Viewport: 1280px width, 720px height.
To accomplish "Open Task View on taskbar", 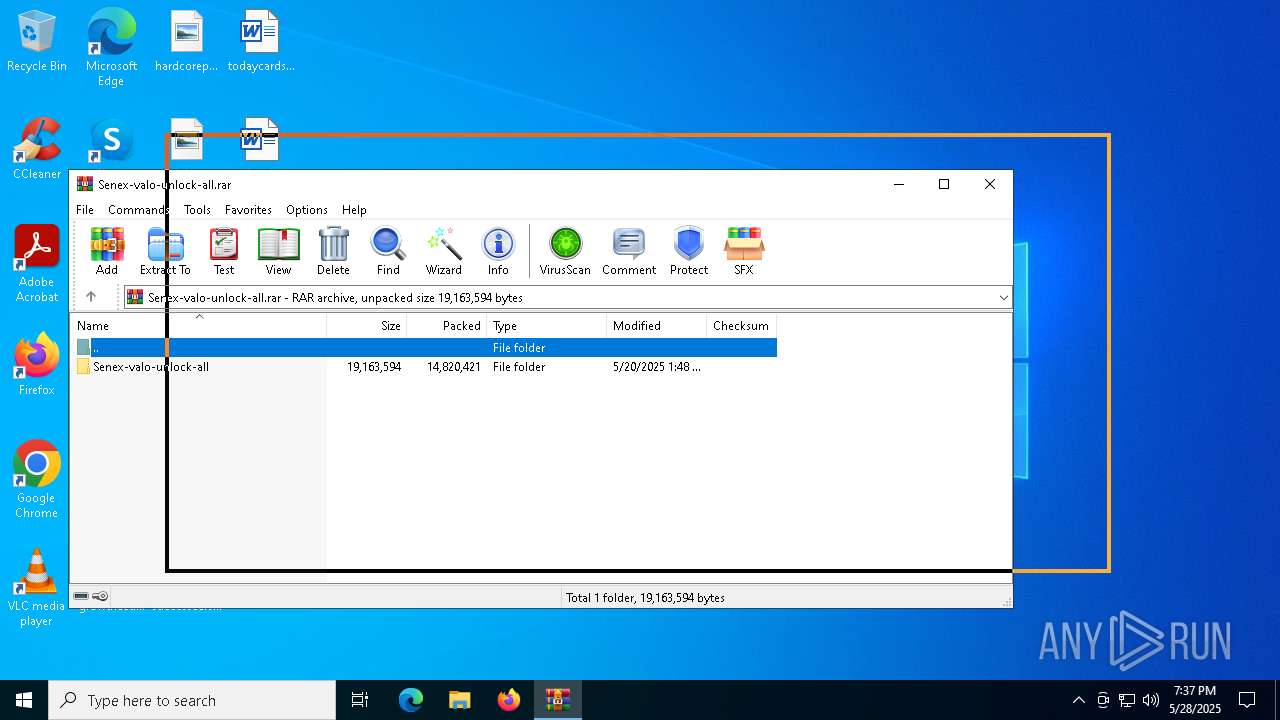I will tap(360, 700).
